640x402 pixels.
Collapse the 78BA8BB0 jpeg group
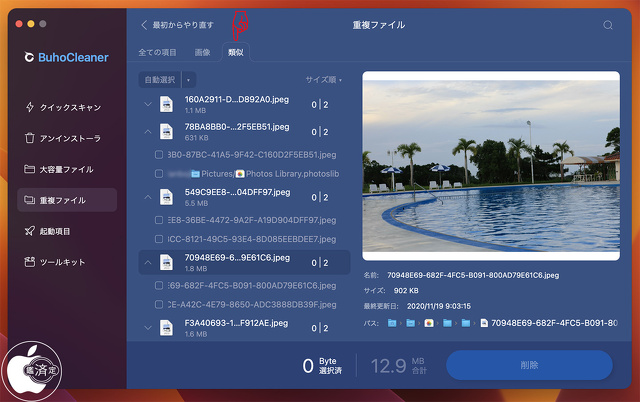click(x=148, y=132)
